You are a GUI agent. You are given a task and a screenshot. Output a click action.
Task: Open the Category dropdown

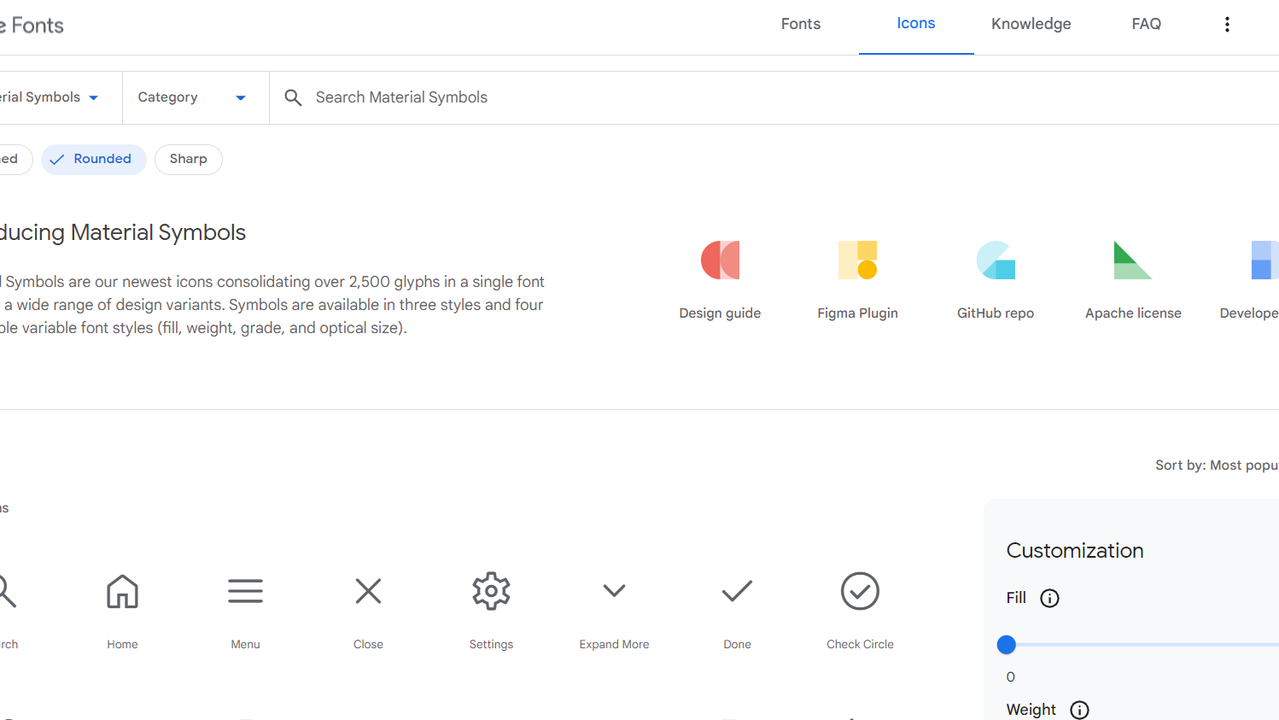click(x=195, y=97)
